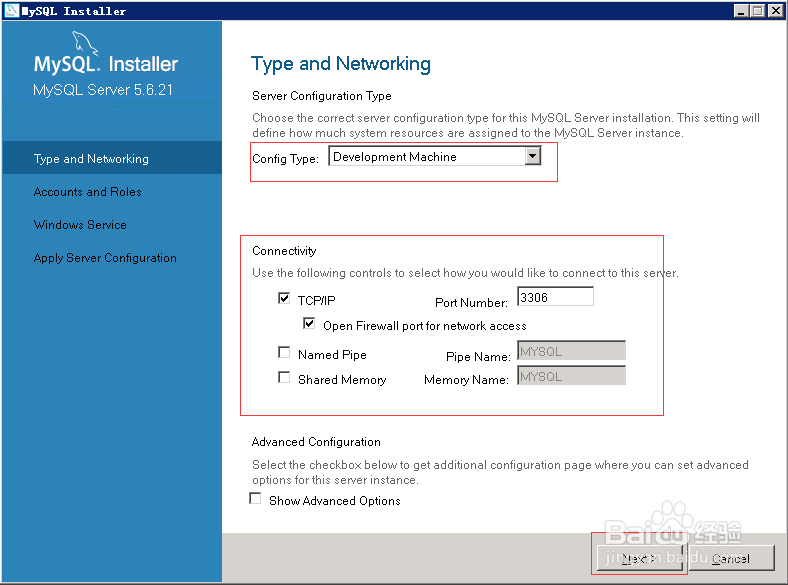
Task: Enable the Named Pipe checkbox
Action: coord(284,352)
